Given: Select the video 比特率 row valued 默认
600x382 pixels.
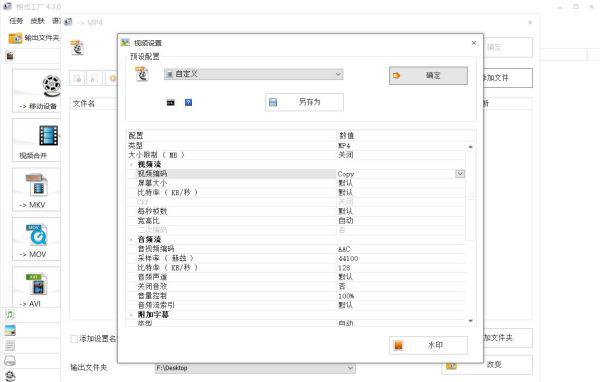Looking at the screenshot, I should click(x=296, y=193).
